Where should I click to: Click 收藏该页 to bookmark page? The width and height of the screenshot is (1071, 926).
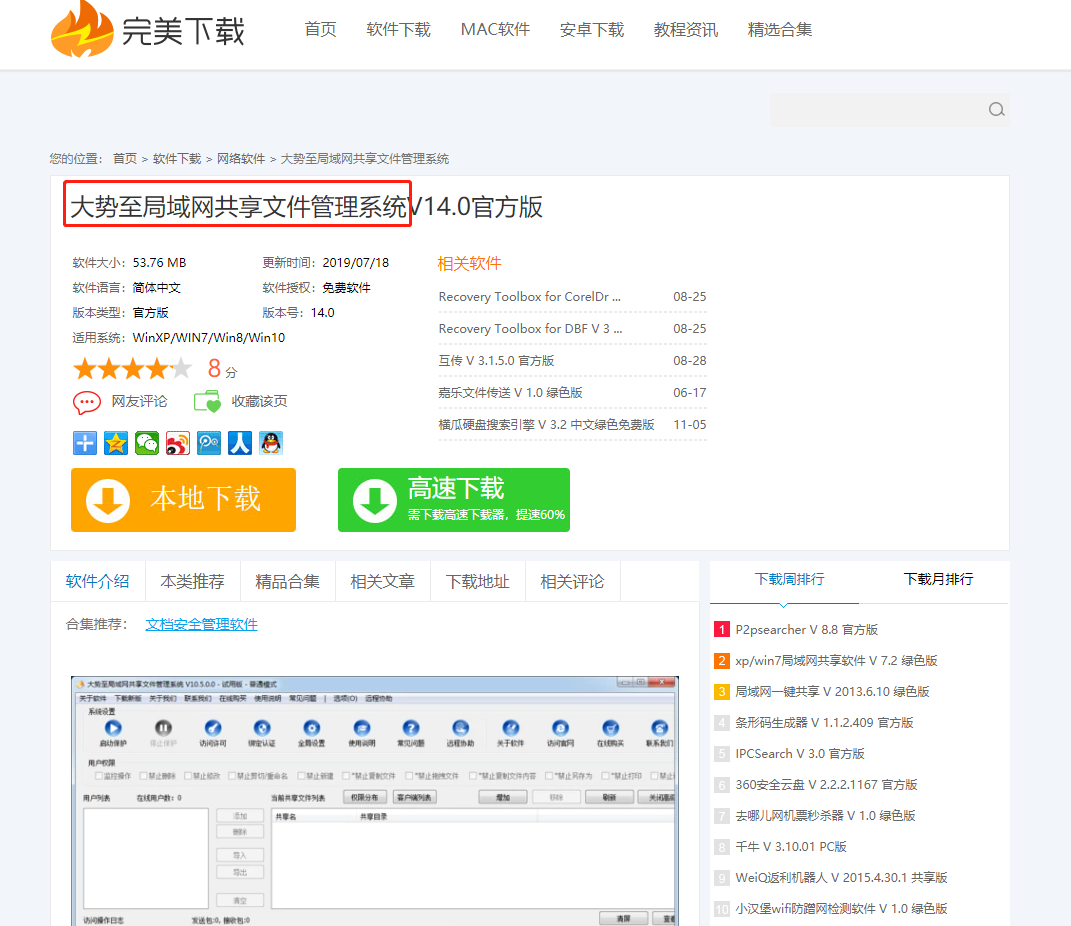click(241, 402)
